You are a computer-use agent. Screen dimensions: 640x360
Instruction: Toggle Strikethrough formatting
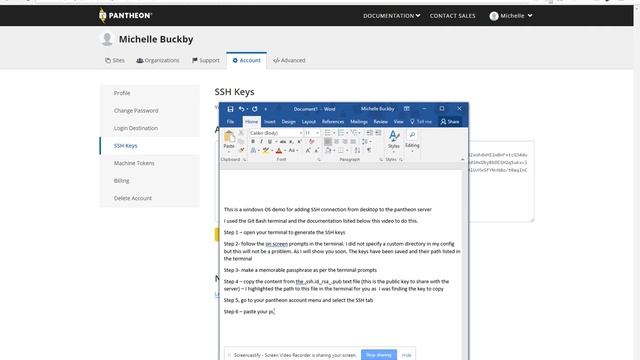pos(283,142)
